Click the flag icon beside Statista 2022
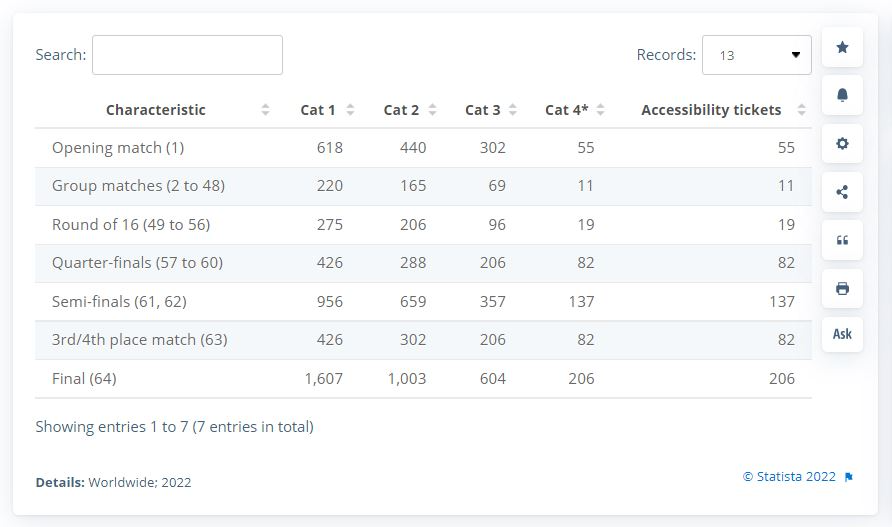Viewport: 892px width, 527px height. (x=849, y=477)
